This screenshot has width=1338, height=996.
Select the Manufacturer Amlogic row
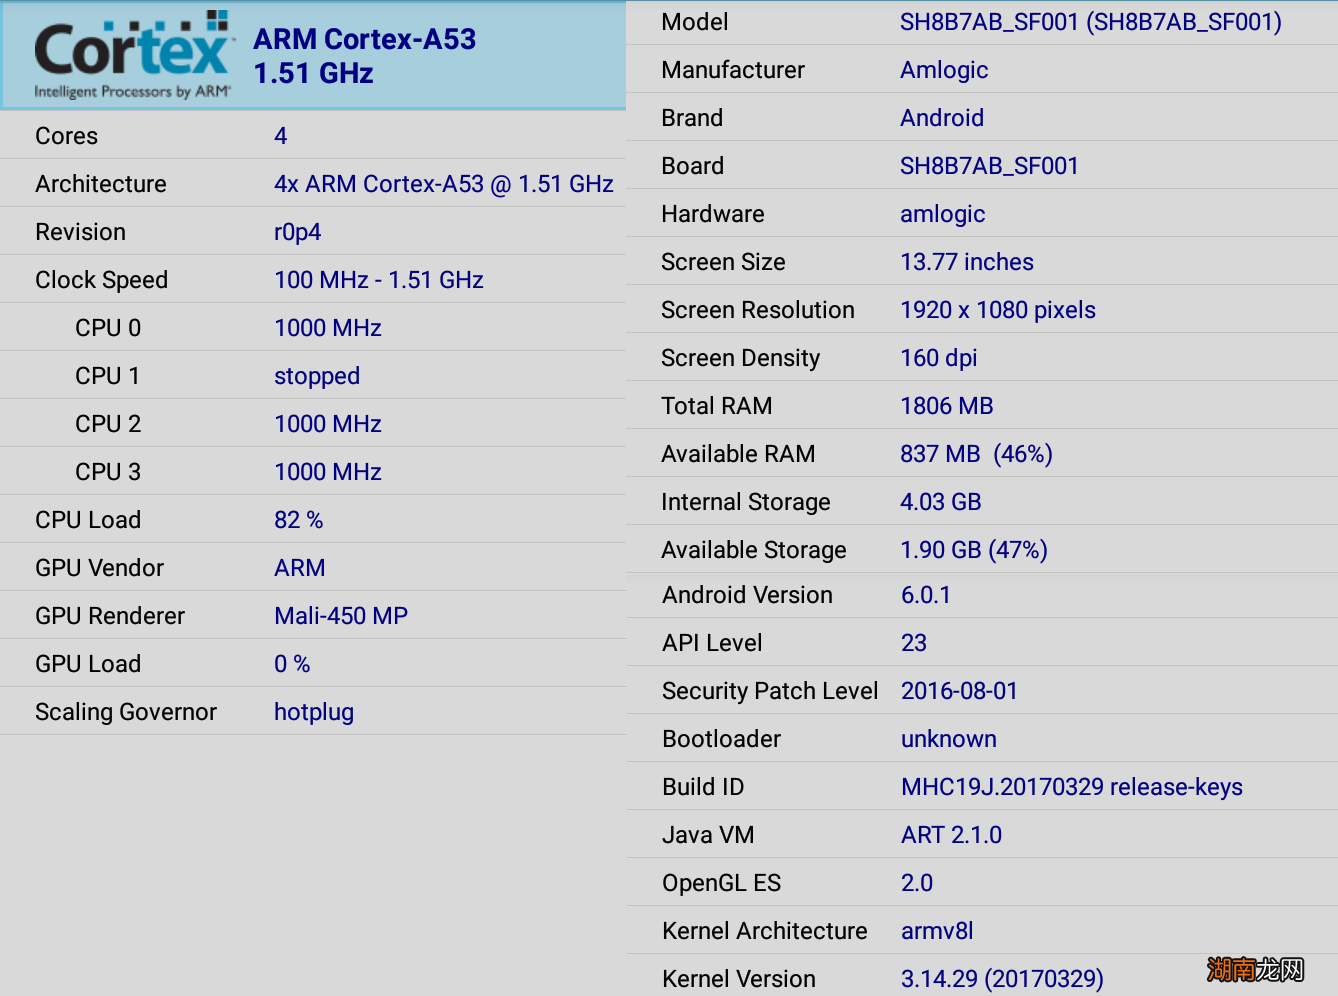pos(982,70)
